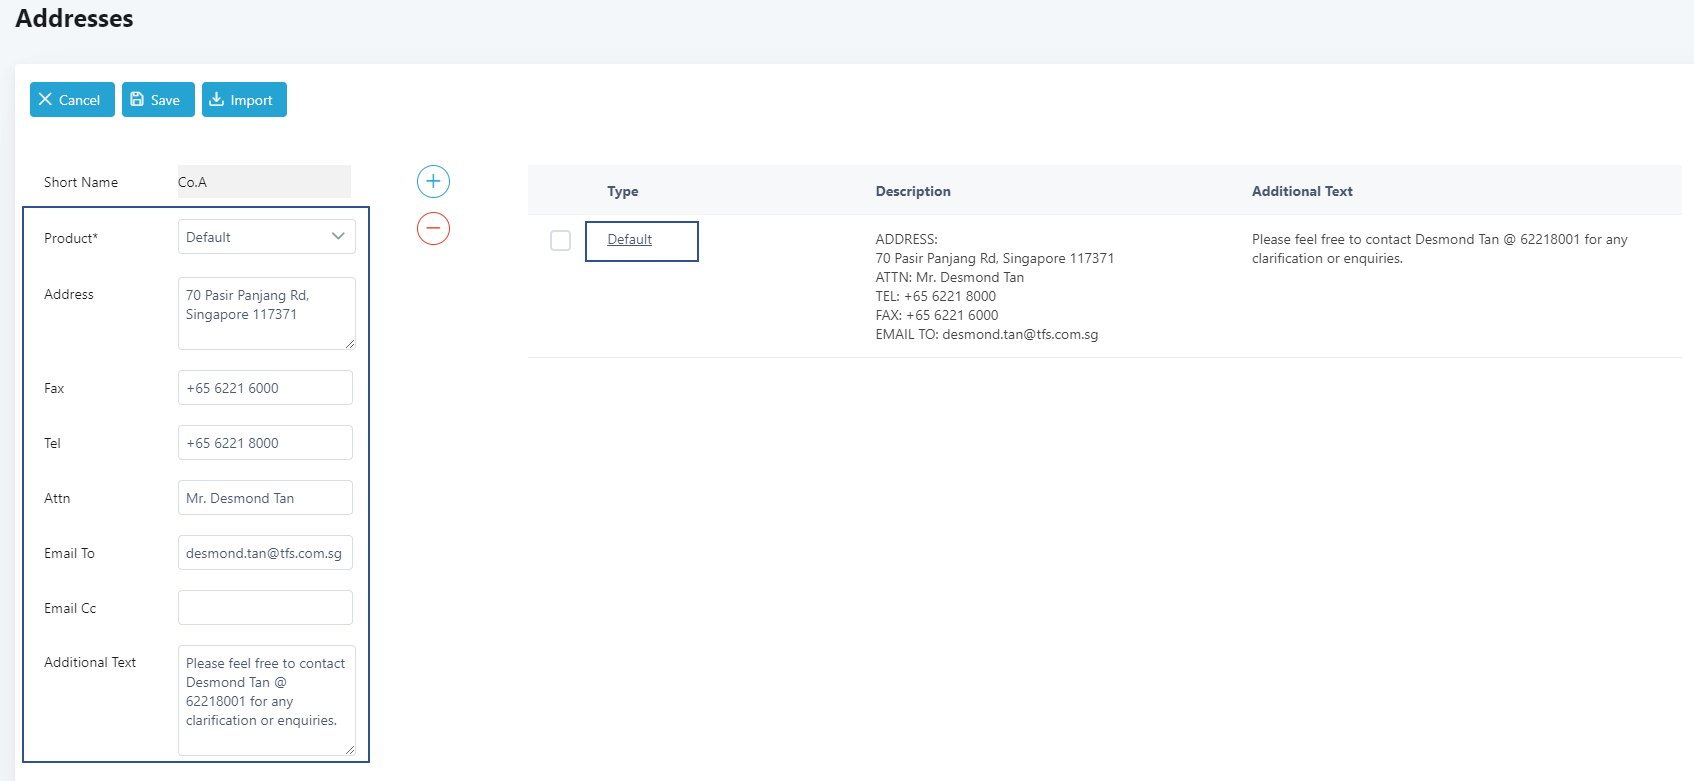Open the Product dropdown

click(x=266, y=237)
